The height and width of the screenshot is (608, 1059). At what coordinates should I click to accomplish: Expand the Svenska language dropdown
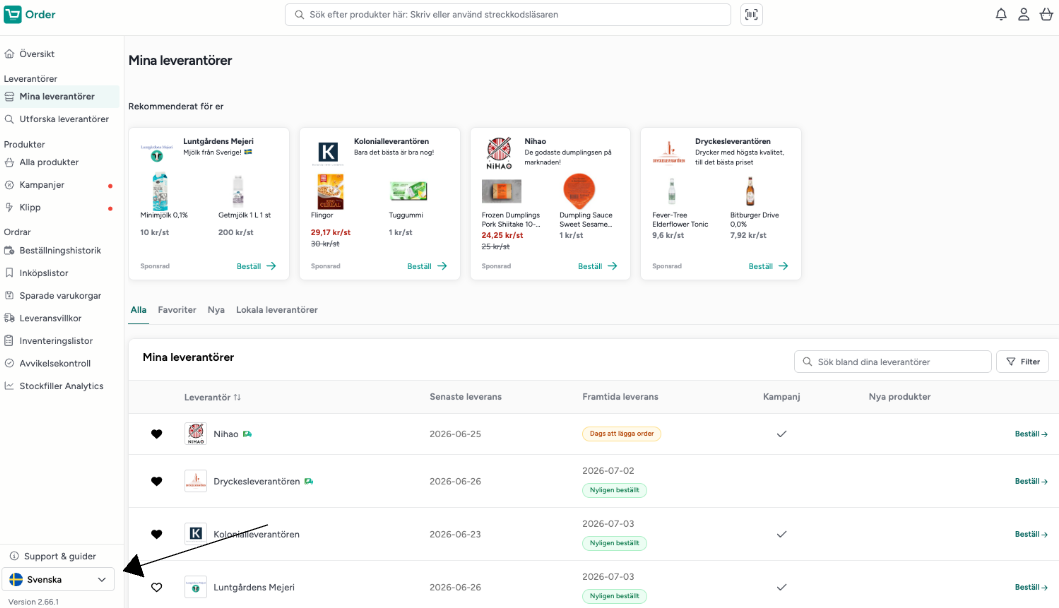pyautogui.click(x=58, y=580)
